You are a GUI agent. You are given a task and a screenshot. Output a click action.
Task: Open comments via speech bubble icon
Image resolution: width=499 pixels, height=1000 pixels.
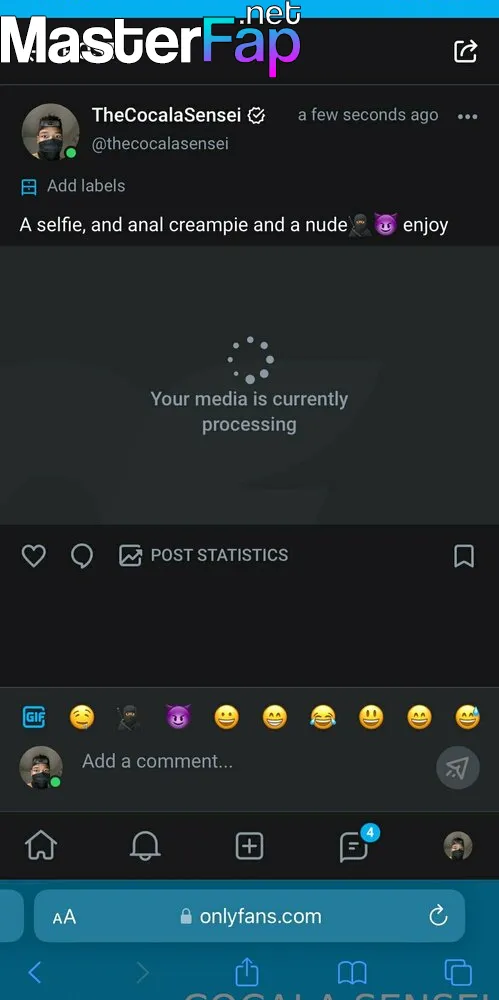pyautogui.click(x=82, y=555)
